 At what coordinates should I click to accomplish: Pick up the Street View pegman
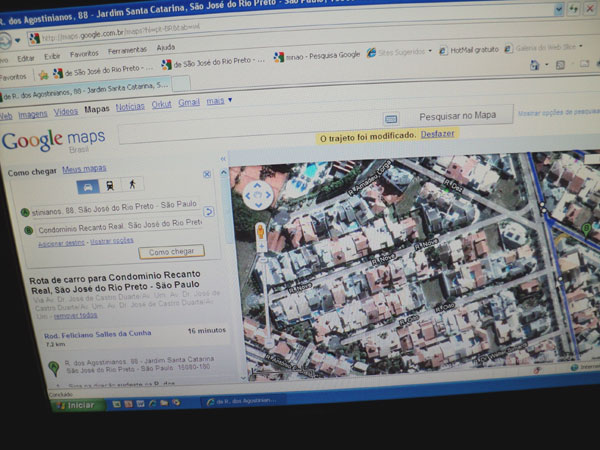[261, 232]
